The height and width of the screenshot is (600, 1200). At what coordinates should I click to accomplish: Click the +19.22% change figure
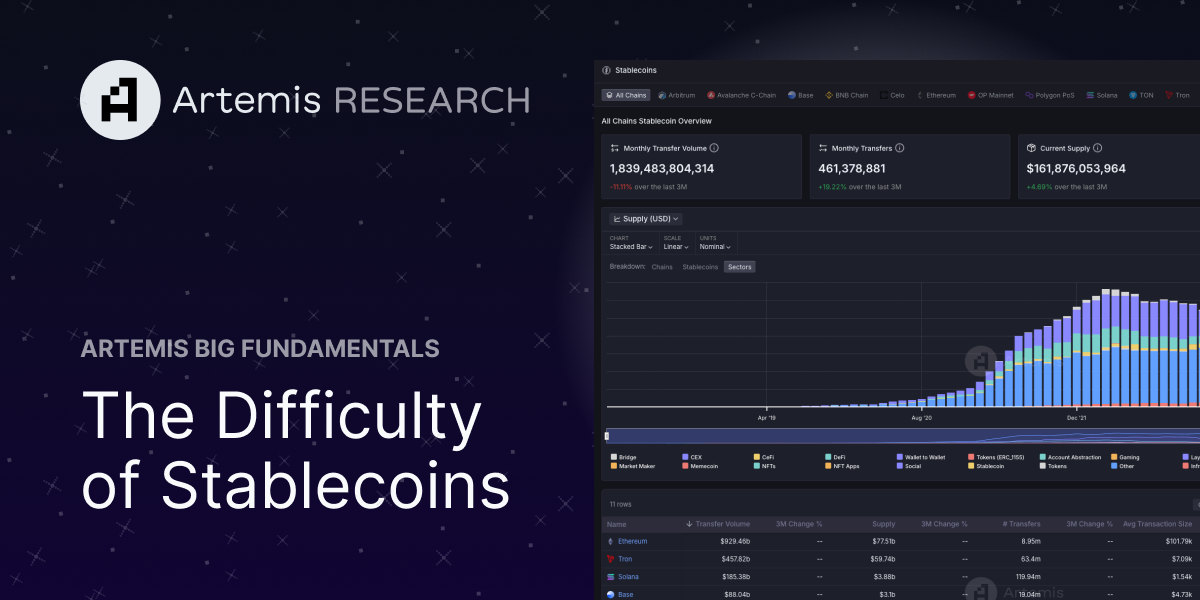(832, 187)
